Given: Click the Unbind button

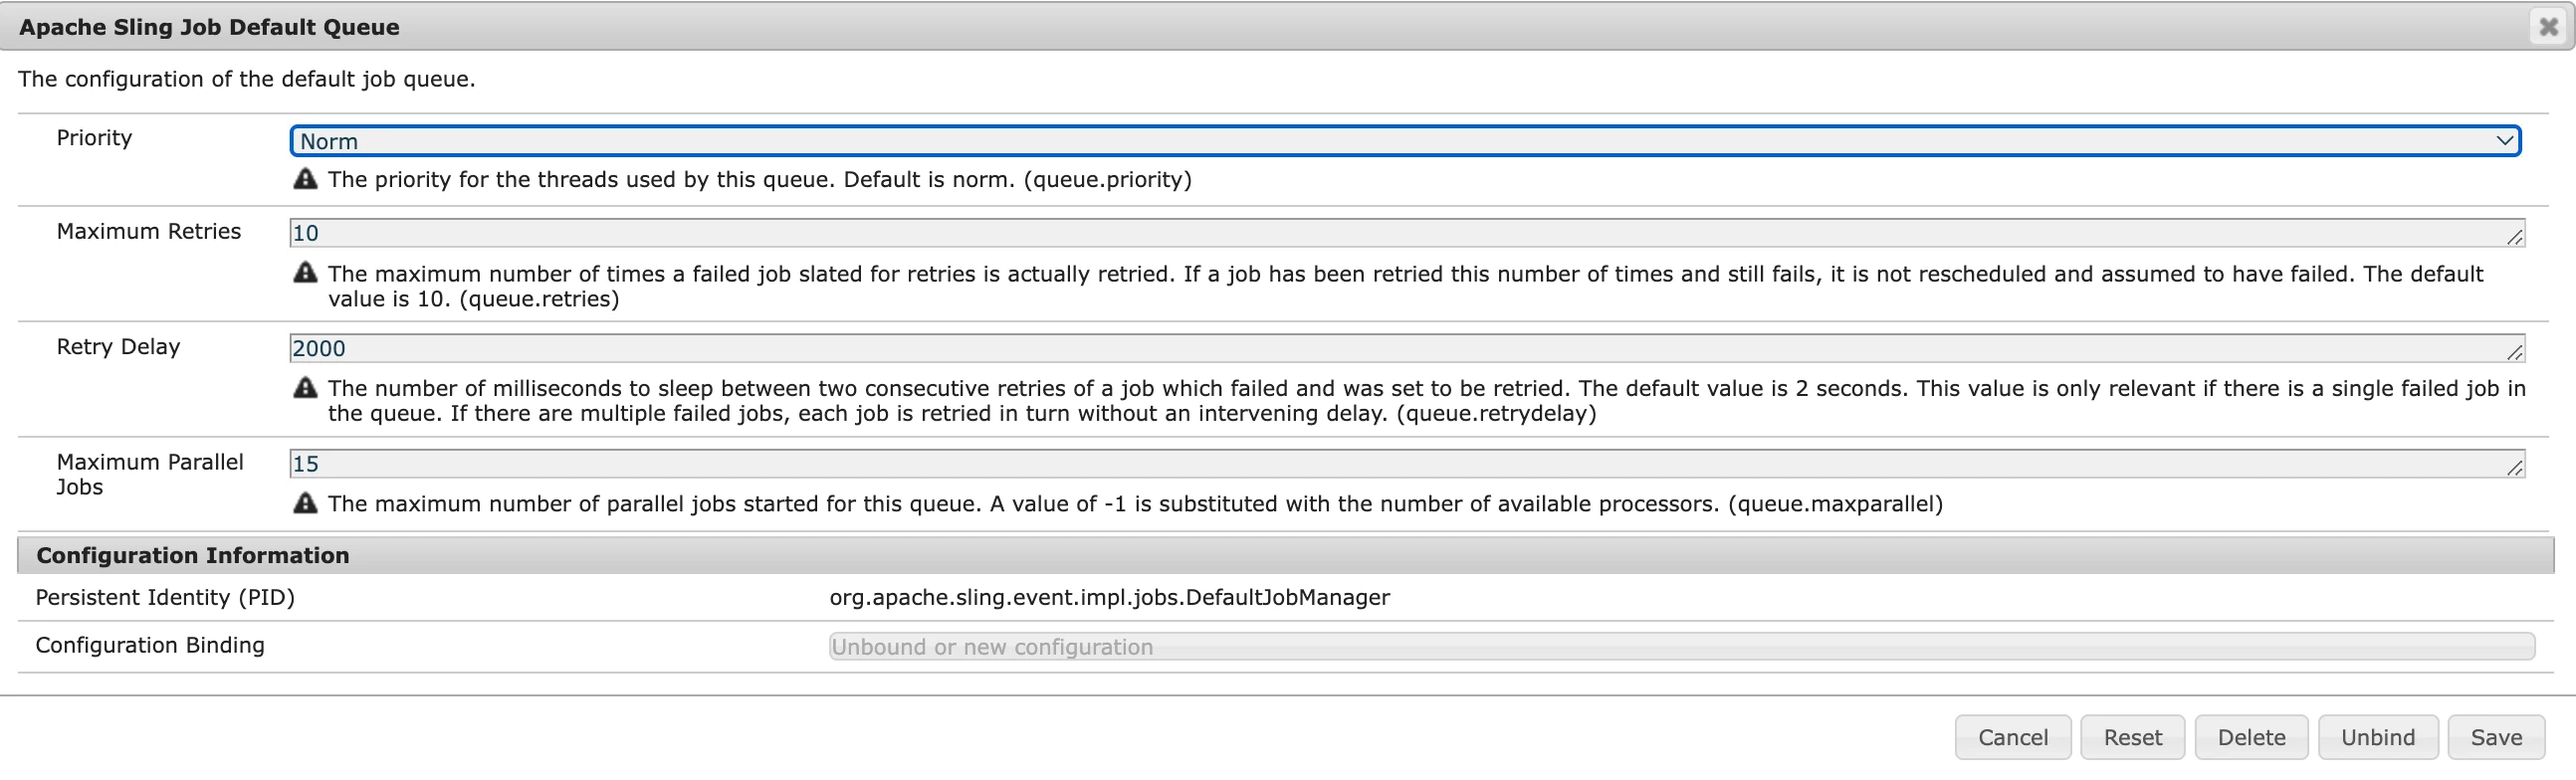Looking at the screenshot, I should (2378, 737).
